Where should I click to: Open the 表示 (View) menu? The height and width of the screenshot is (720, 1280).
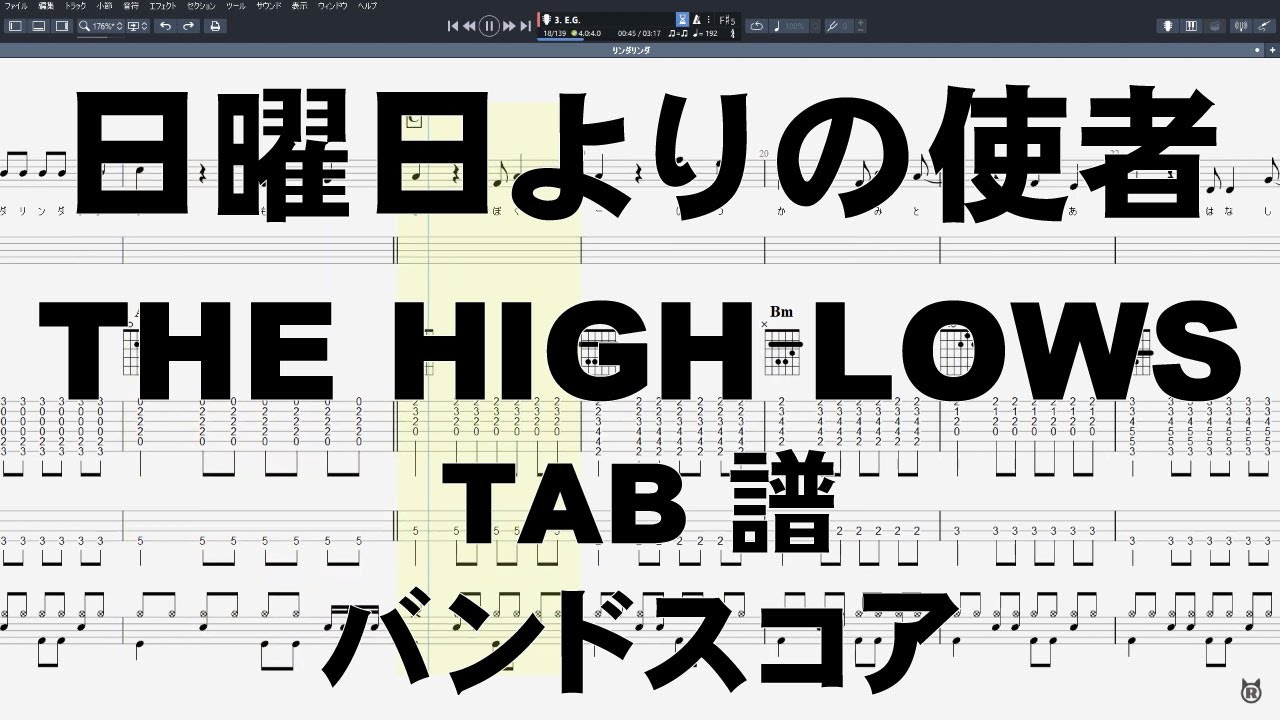click(x=299, y=6)
